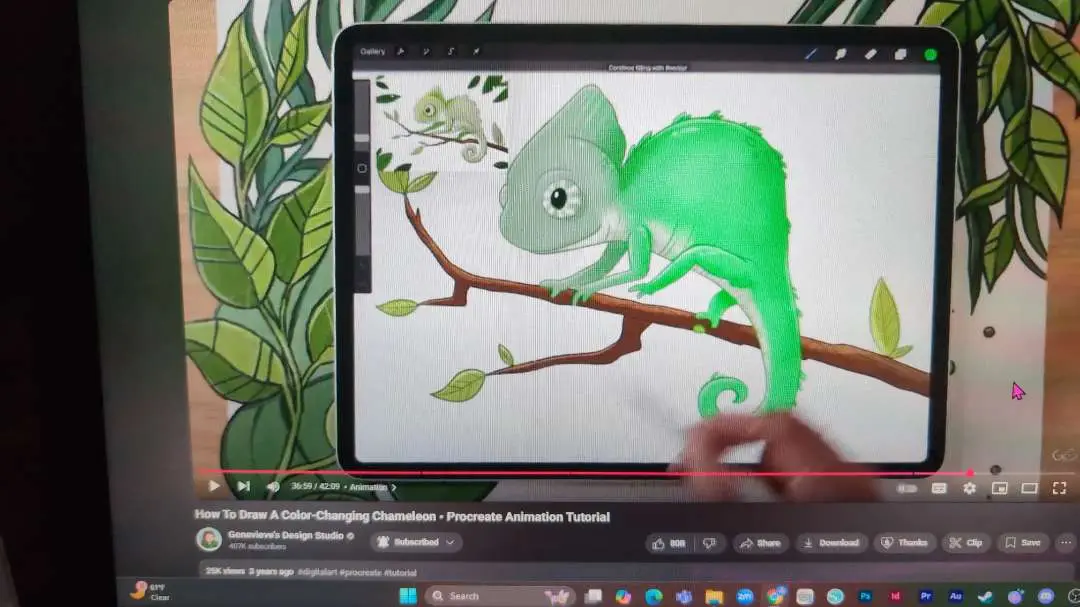Skip to next video
The image size is (1080, 607).
244,486
